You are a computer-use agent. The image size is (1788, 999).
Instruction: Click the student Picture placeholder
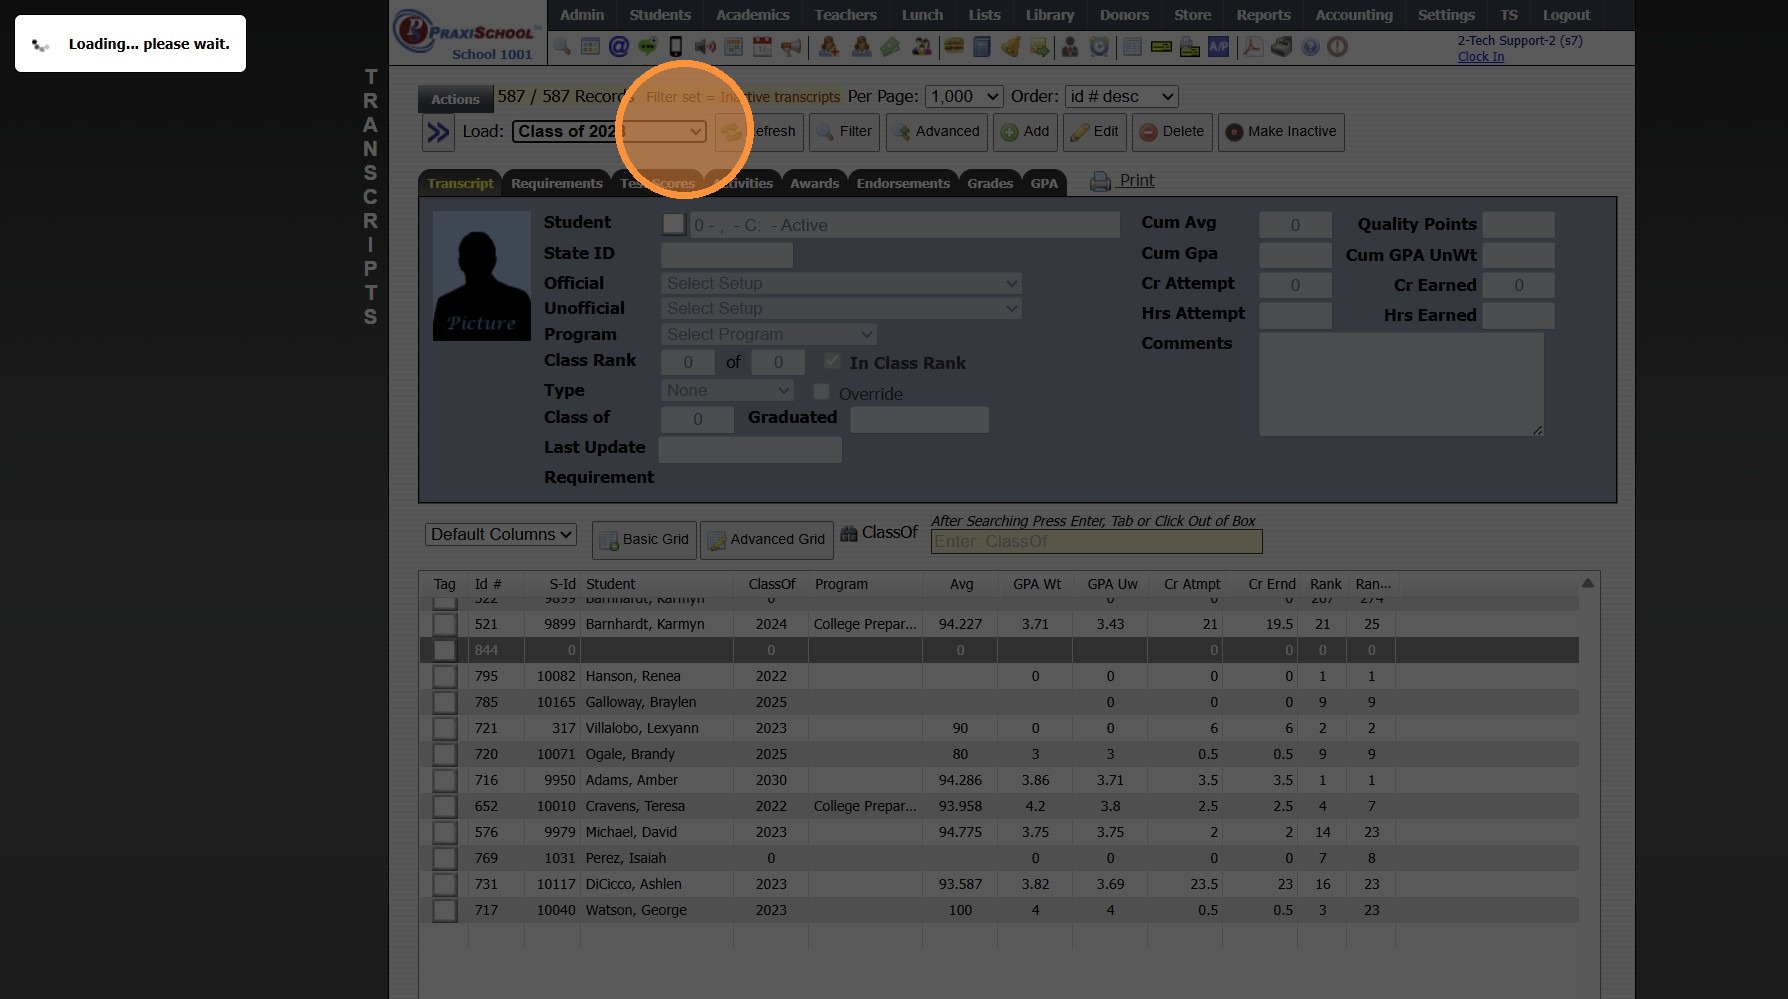tap(482, 275)
